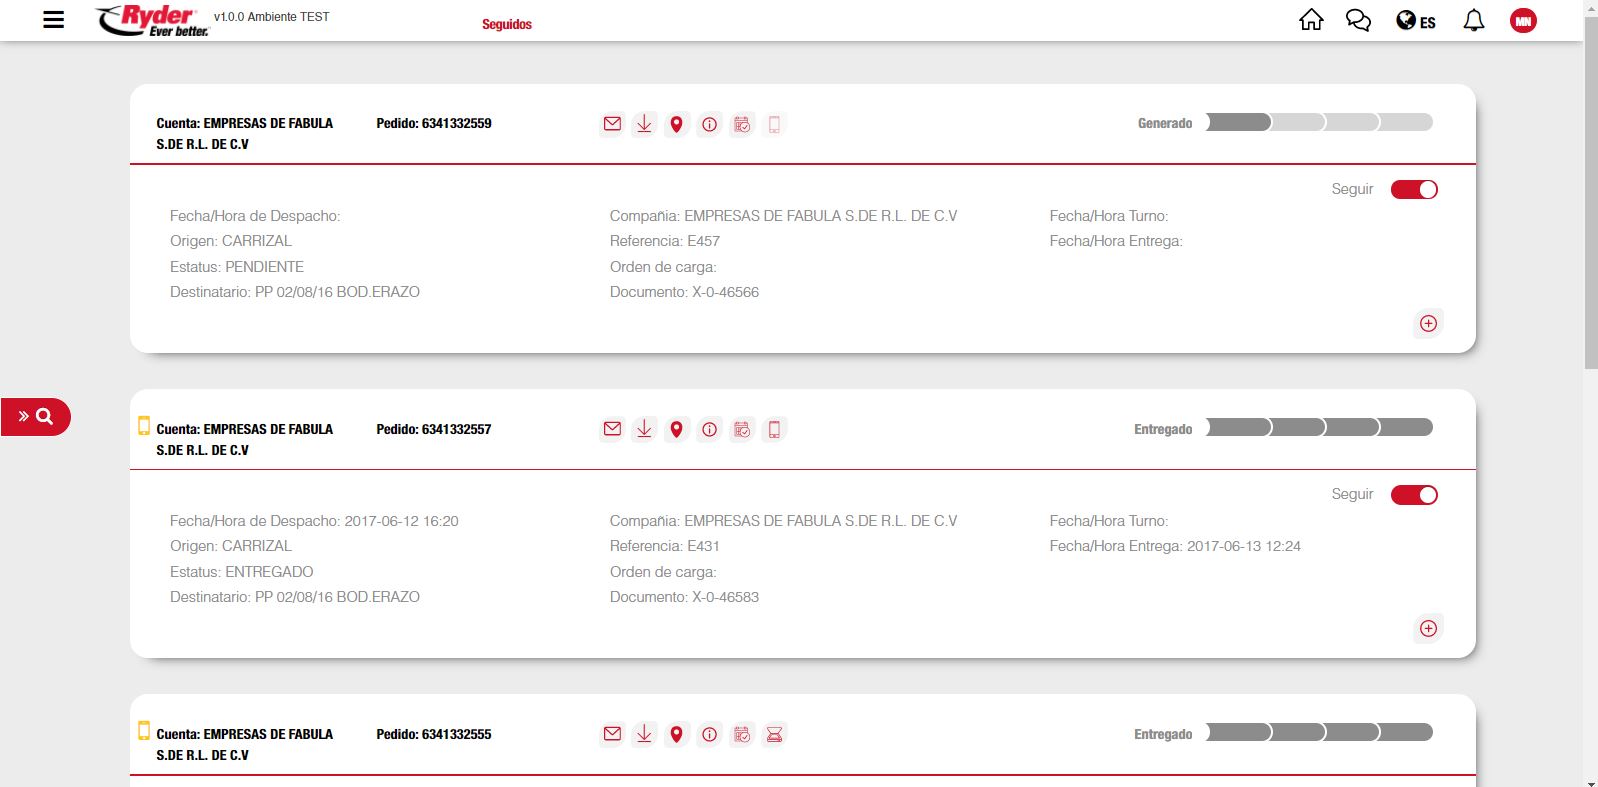
Task: Open the notifications bell
Action: point(1473,20)
